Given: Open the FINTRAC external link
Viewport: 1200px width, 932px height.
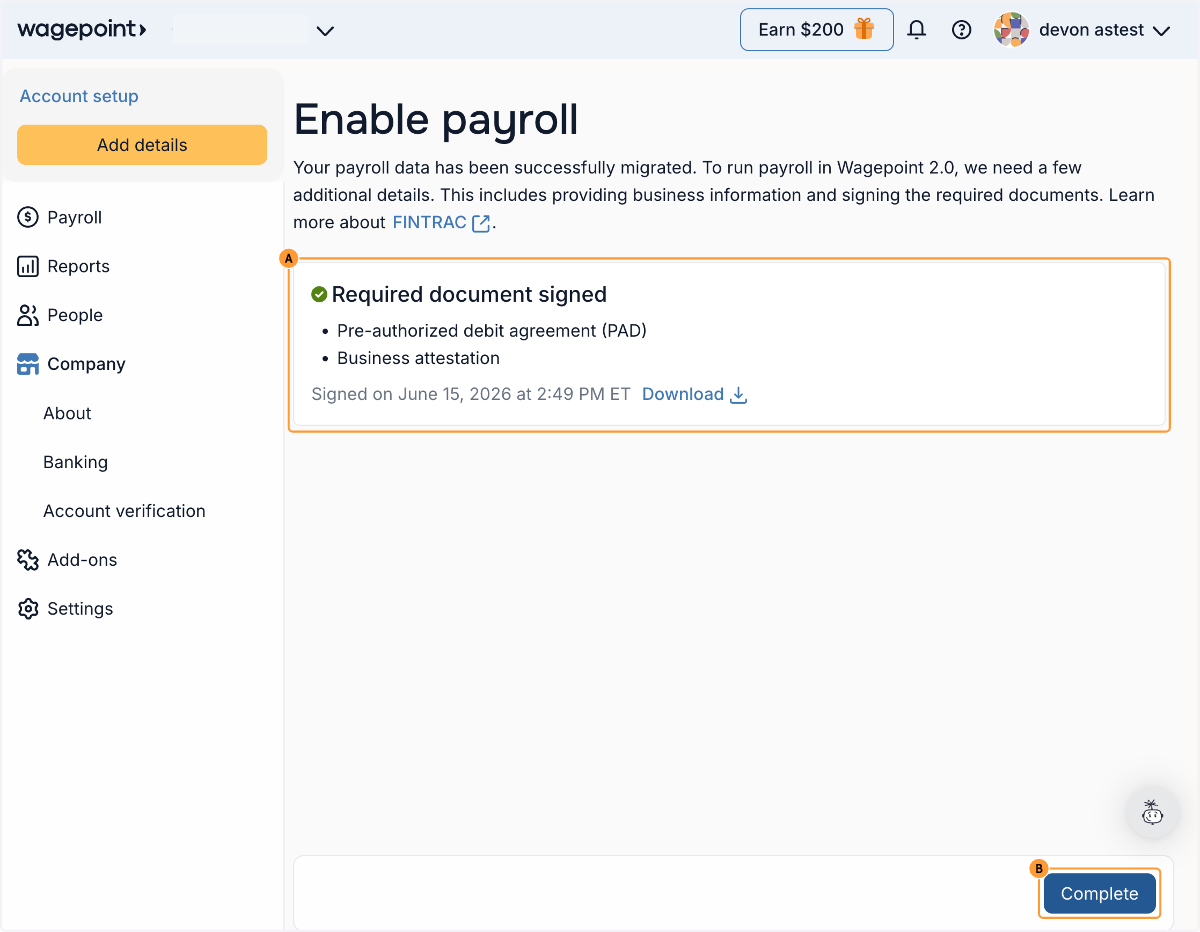Looking at the screenshot, I should pos(441,222).
